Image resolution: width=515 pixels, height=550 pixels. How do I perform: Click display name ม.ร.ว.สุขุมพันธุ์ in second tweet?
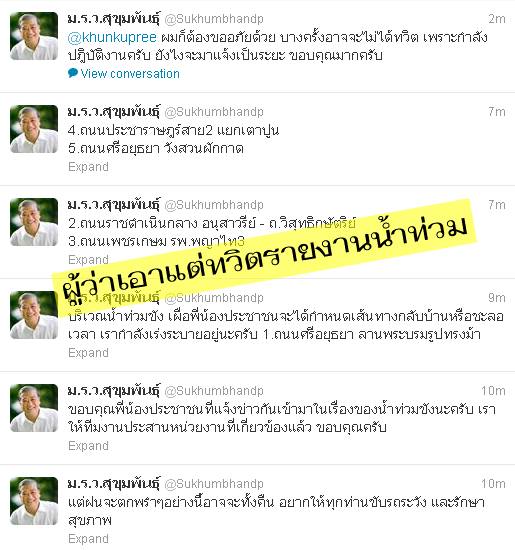pos(114,112)
